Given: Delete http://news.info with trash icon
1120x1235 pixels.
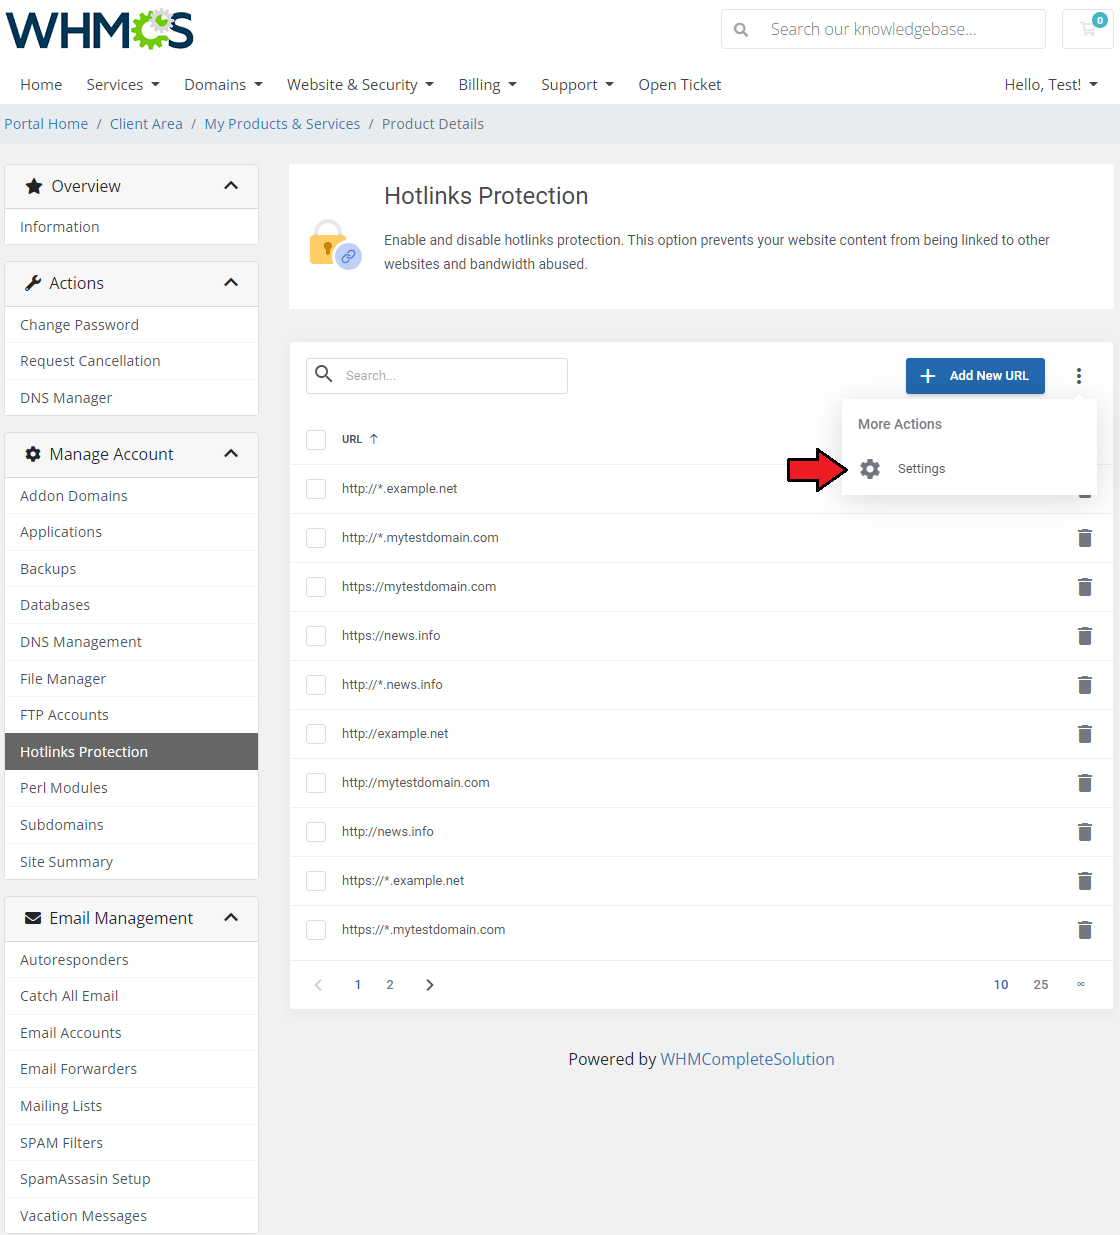Looking at the screenshot, I should coord(1085,832).
